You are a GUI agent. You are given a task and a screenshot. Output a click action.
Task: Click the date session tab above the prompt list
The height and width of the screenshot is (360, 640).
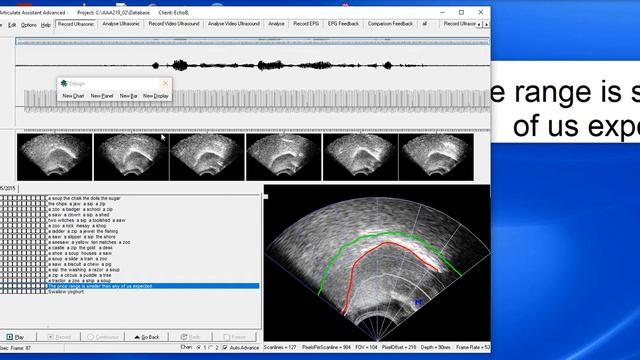coord(8,189)
